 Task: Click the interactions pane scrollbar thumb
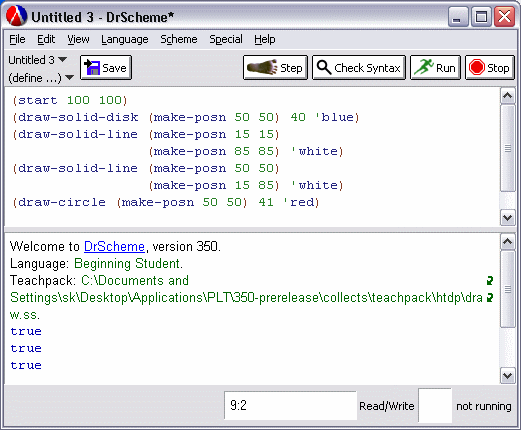point(507,289)
